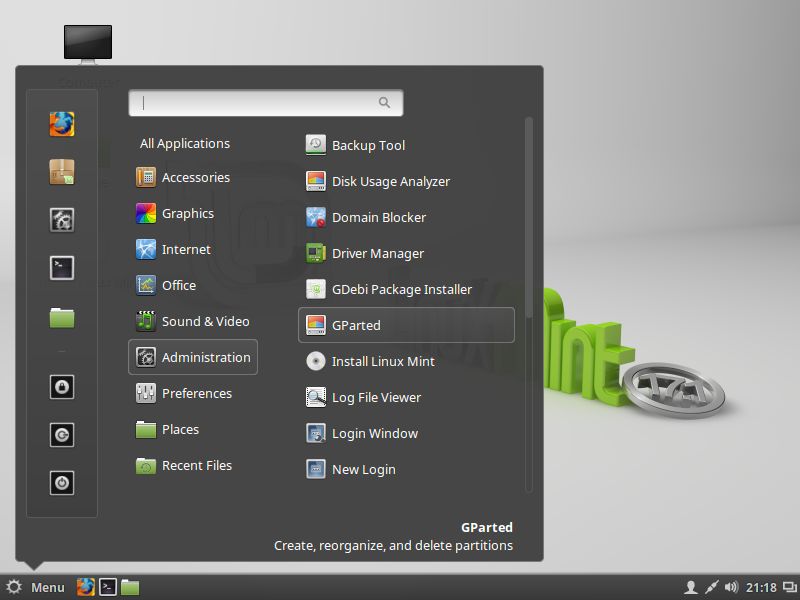Click the rainbow Graphics category icon
The width and height of the screenshot is (800, 600).
[x=146, y=213]
